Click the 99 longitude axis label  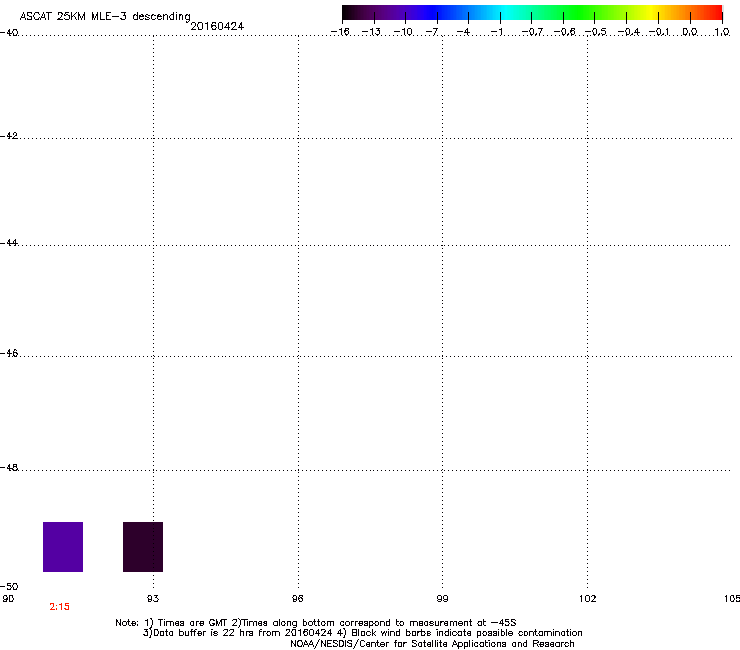[x=442, y=599]
